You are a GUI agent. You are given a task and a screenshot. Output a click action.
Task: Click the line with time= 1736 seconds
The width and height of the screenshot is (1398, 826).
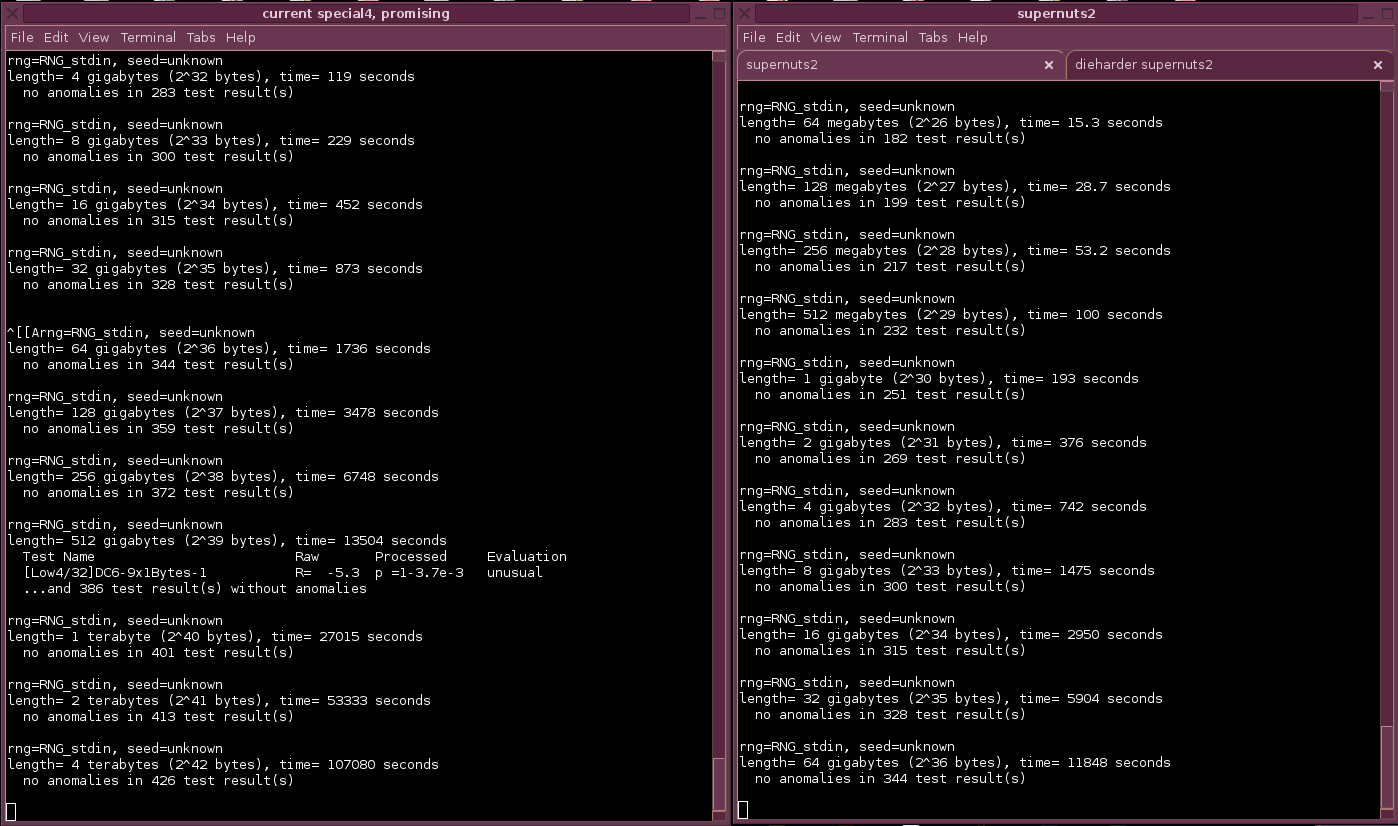click(x=219, y=348)
